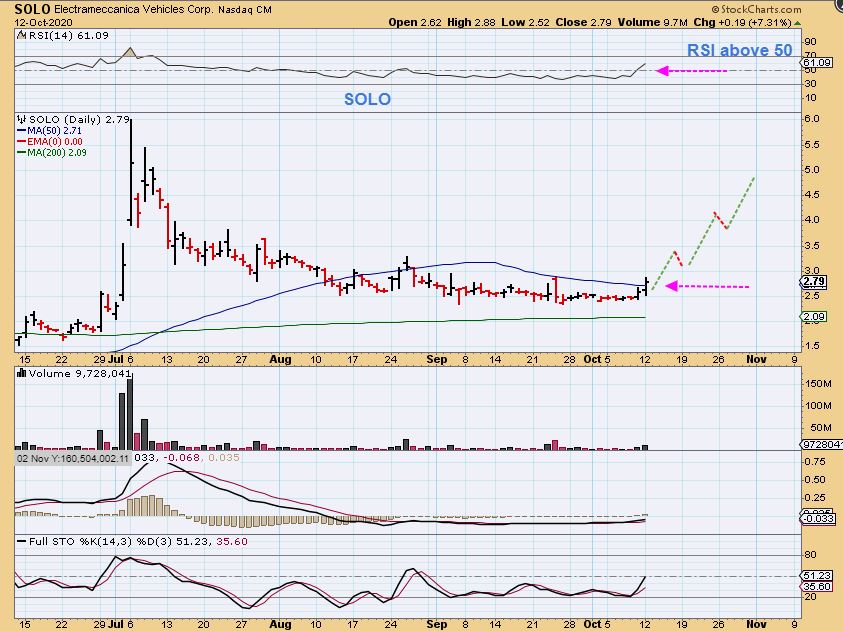Click the Nov label on price date axis
The height and width of the screenshot is (631, 843).
(756, 359)
